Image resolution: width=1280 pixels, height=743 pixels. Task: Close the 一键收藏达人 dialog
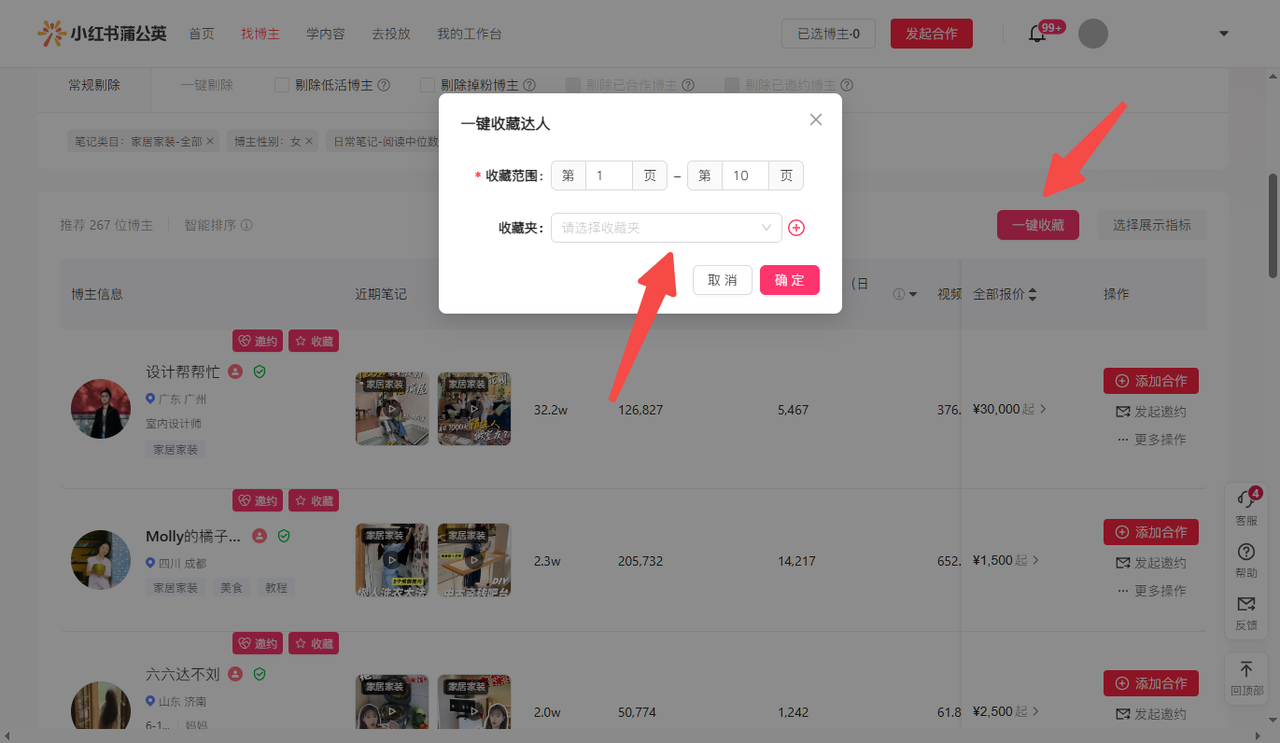click(815, 120)
